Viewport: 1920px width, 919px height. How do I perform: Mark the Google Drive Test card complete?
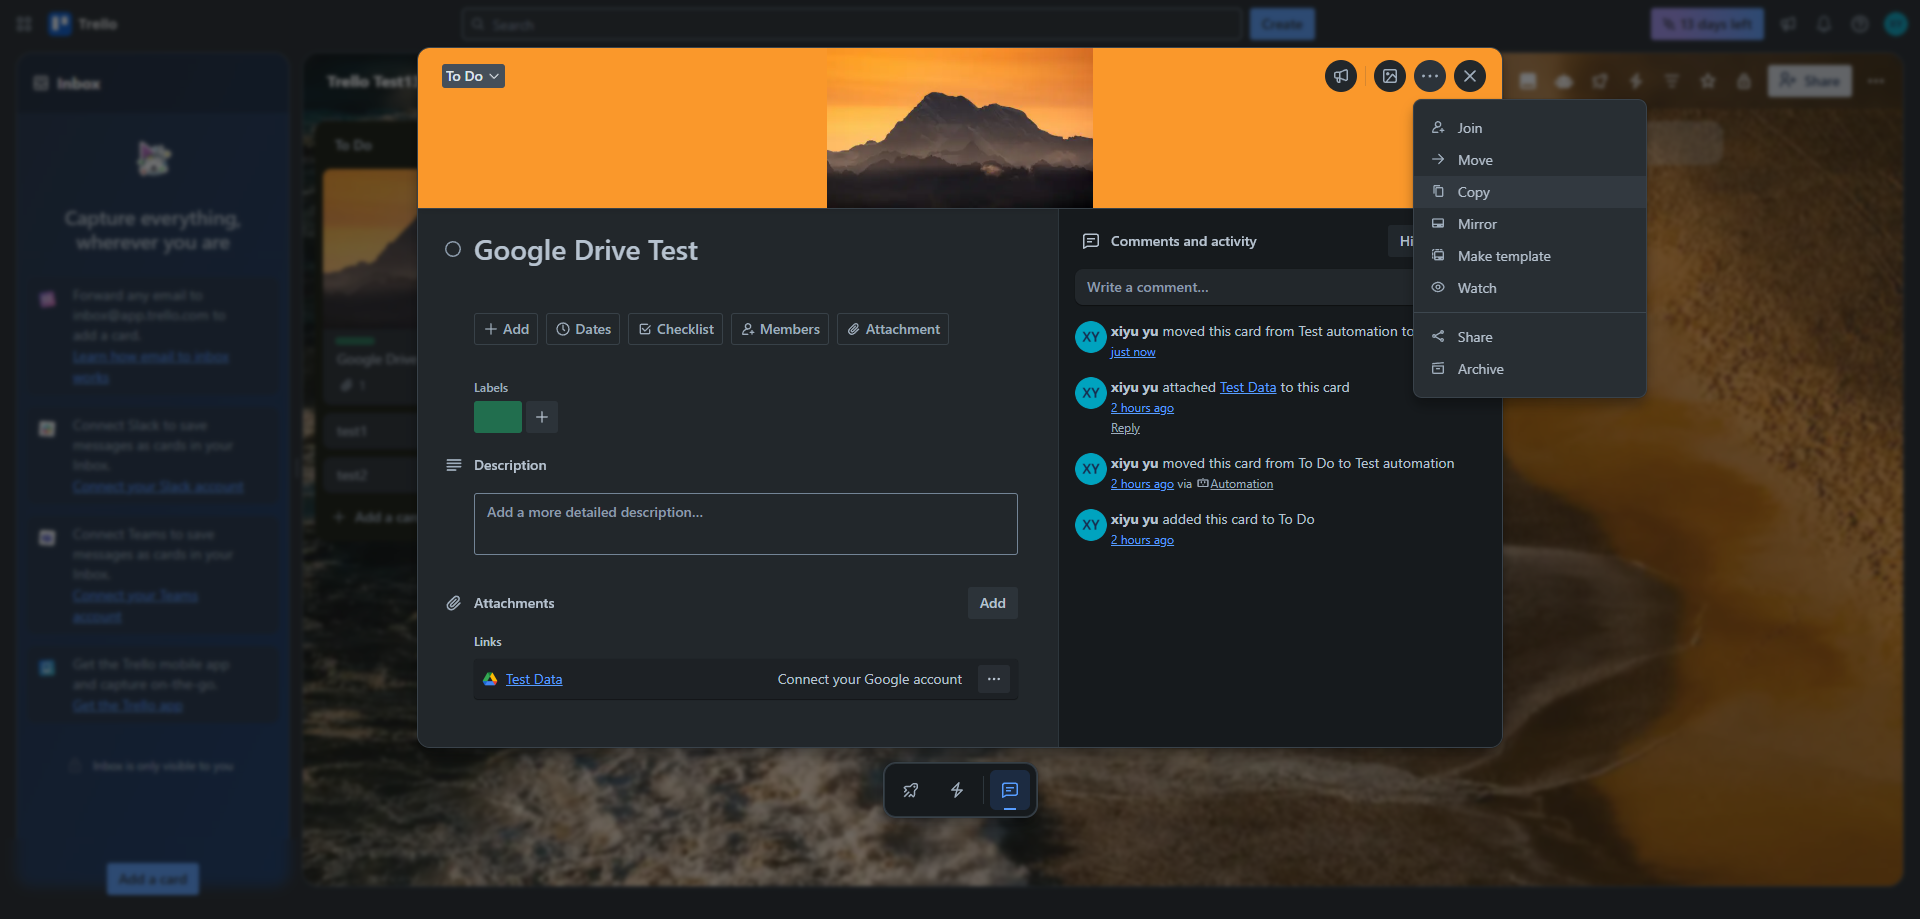[x=453, y=249]
